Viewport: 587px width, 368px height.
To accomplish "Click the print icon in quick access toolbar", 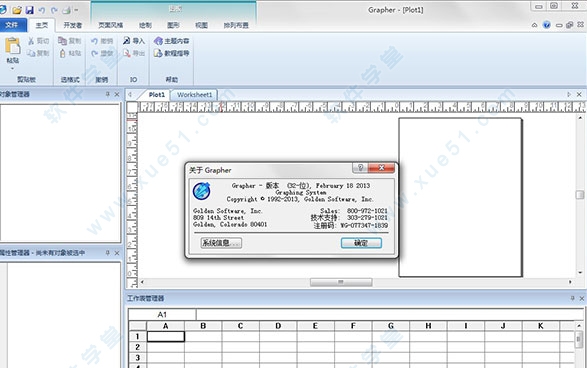I will point(67,10).
